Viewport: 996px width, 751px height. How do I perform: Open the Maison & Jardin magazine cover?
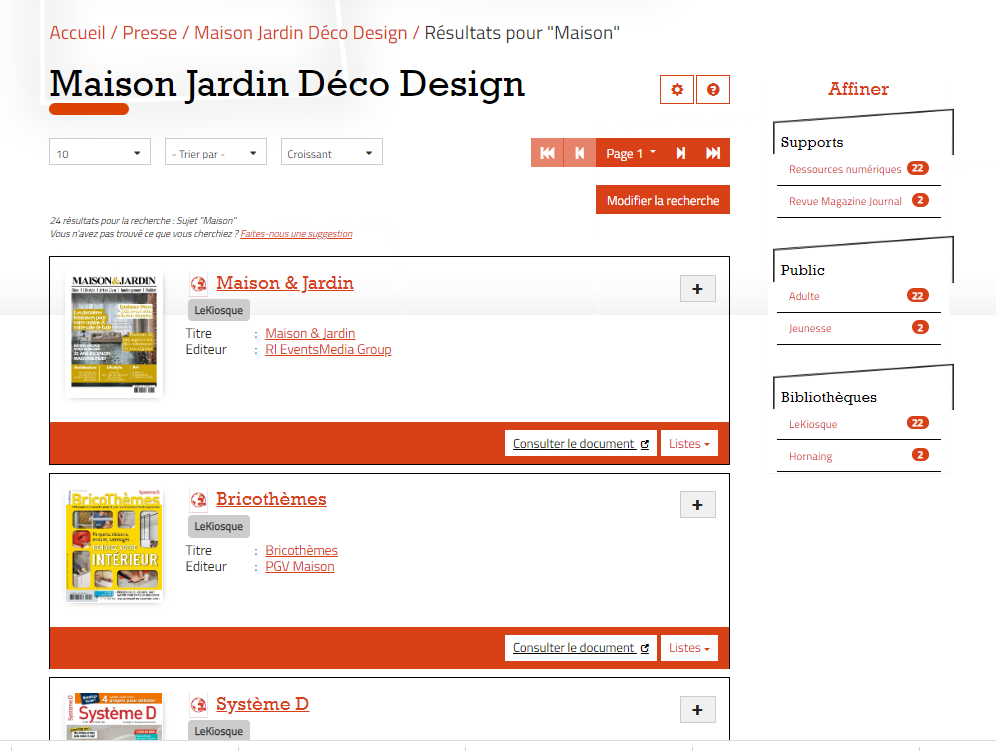[x=114, y=334]
